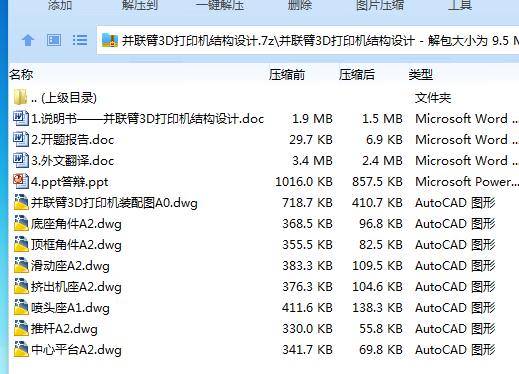Viewport: 519px width, 374px height.
Task: Select file 中心平台A2.dwg
Action: [76, 350]
